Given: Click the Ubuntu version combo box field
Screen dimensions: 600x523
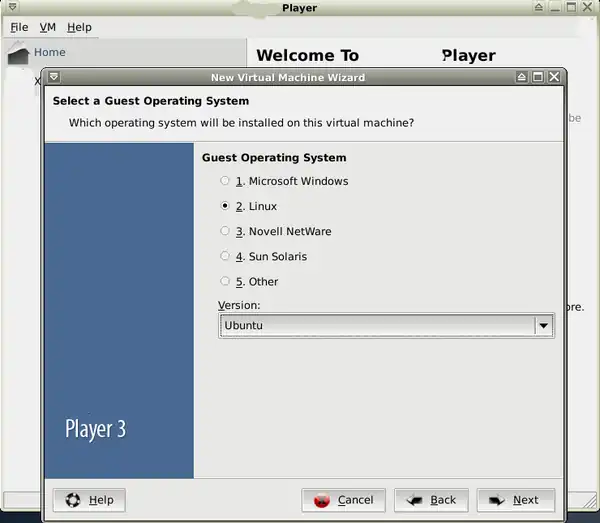Looking at the screenshot, I should [376, 325].
